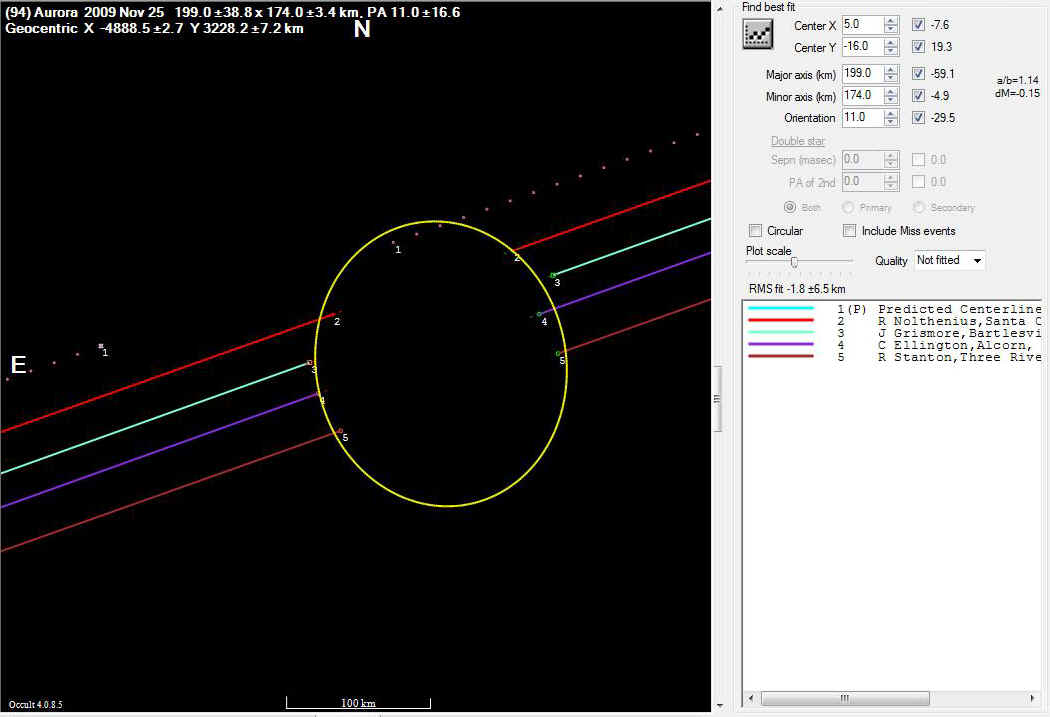The width and height of the screenshot is (1050, 717).
Task: Click the N north marker on plot
Action: pyautogui.click(x=362, y=29)
